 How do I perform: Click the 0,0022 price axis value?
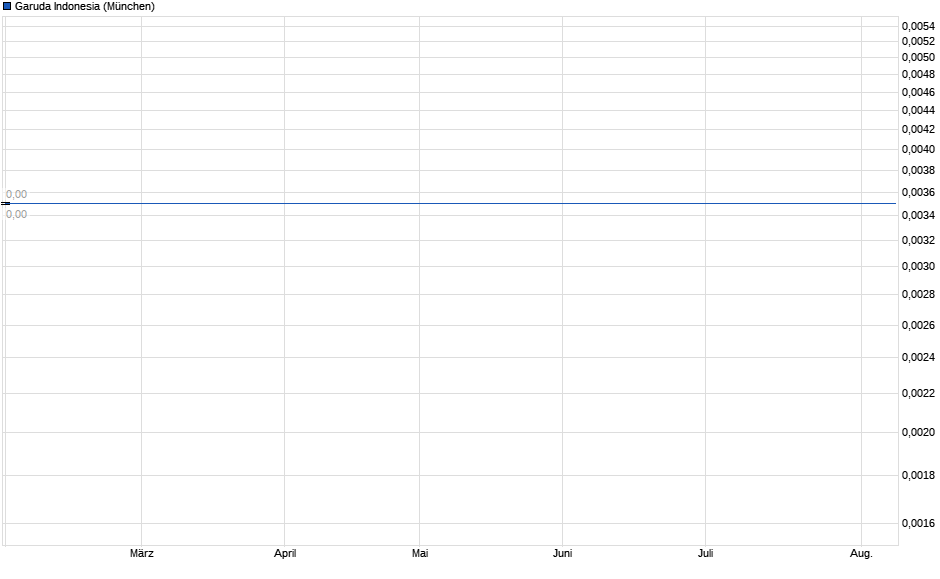[x=918, y=393]
